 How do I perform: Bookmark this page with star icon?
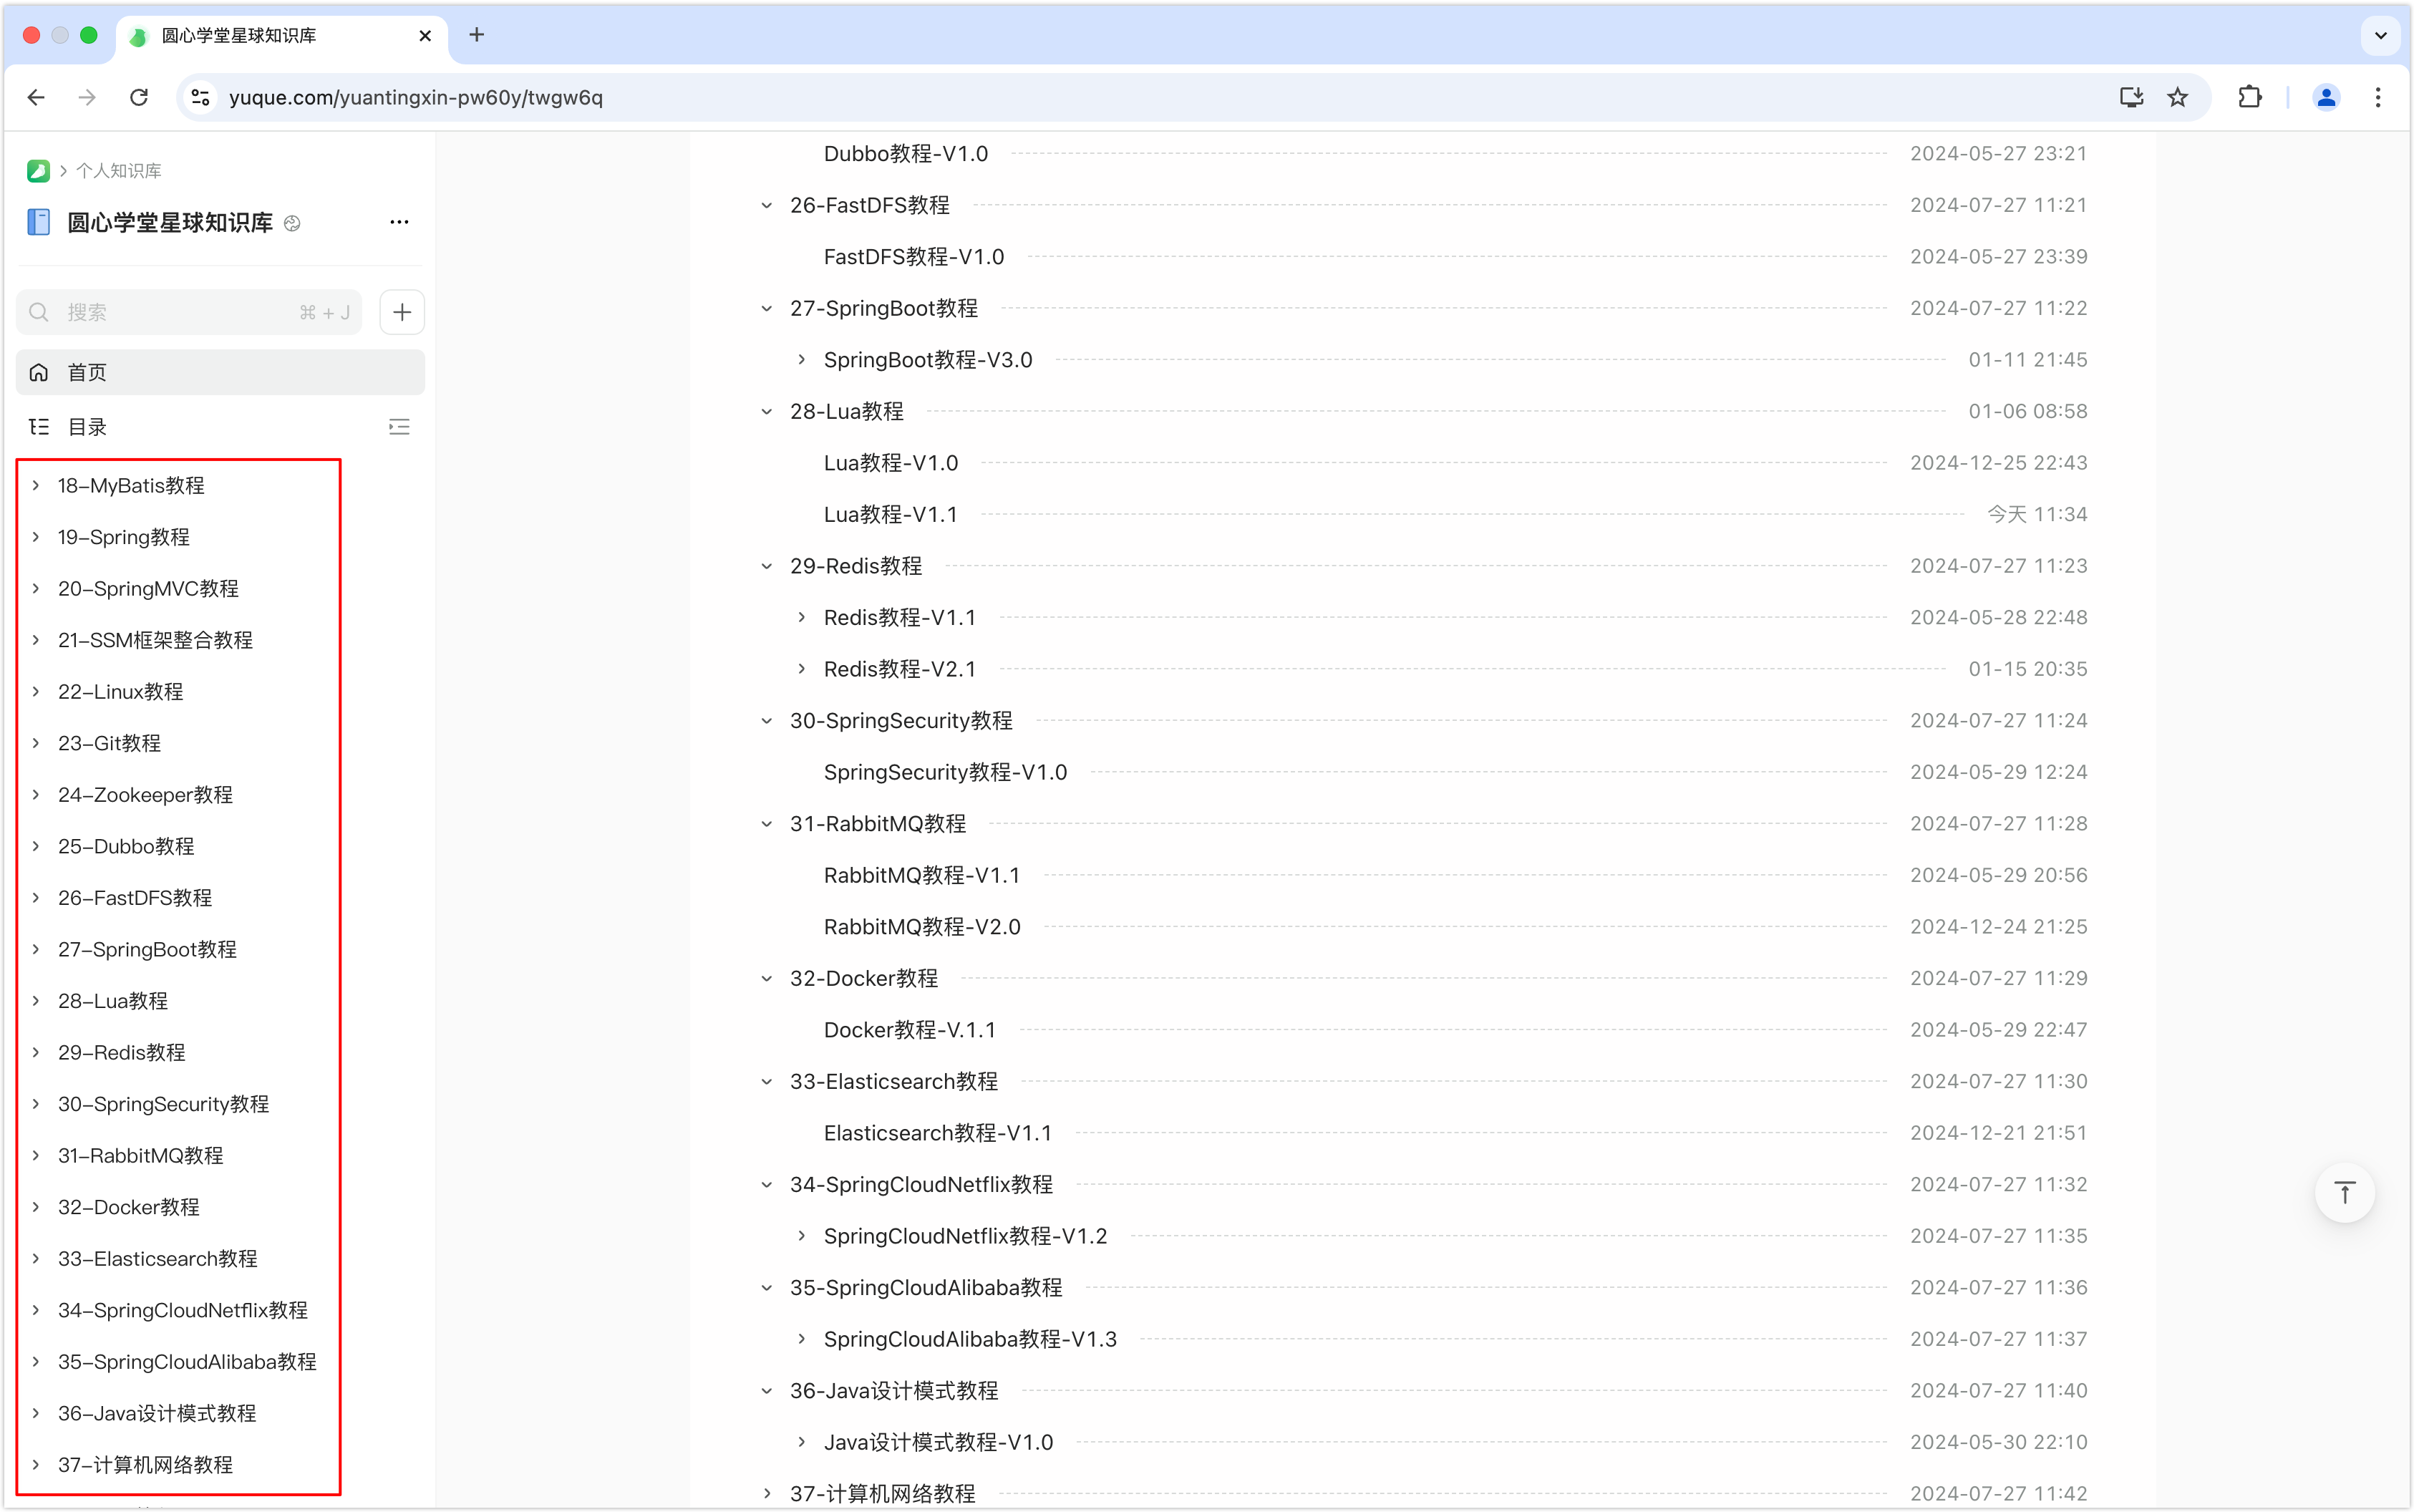click(2178, 97)
